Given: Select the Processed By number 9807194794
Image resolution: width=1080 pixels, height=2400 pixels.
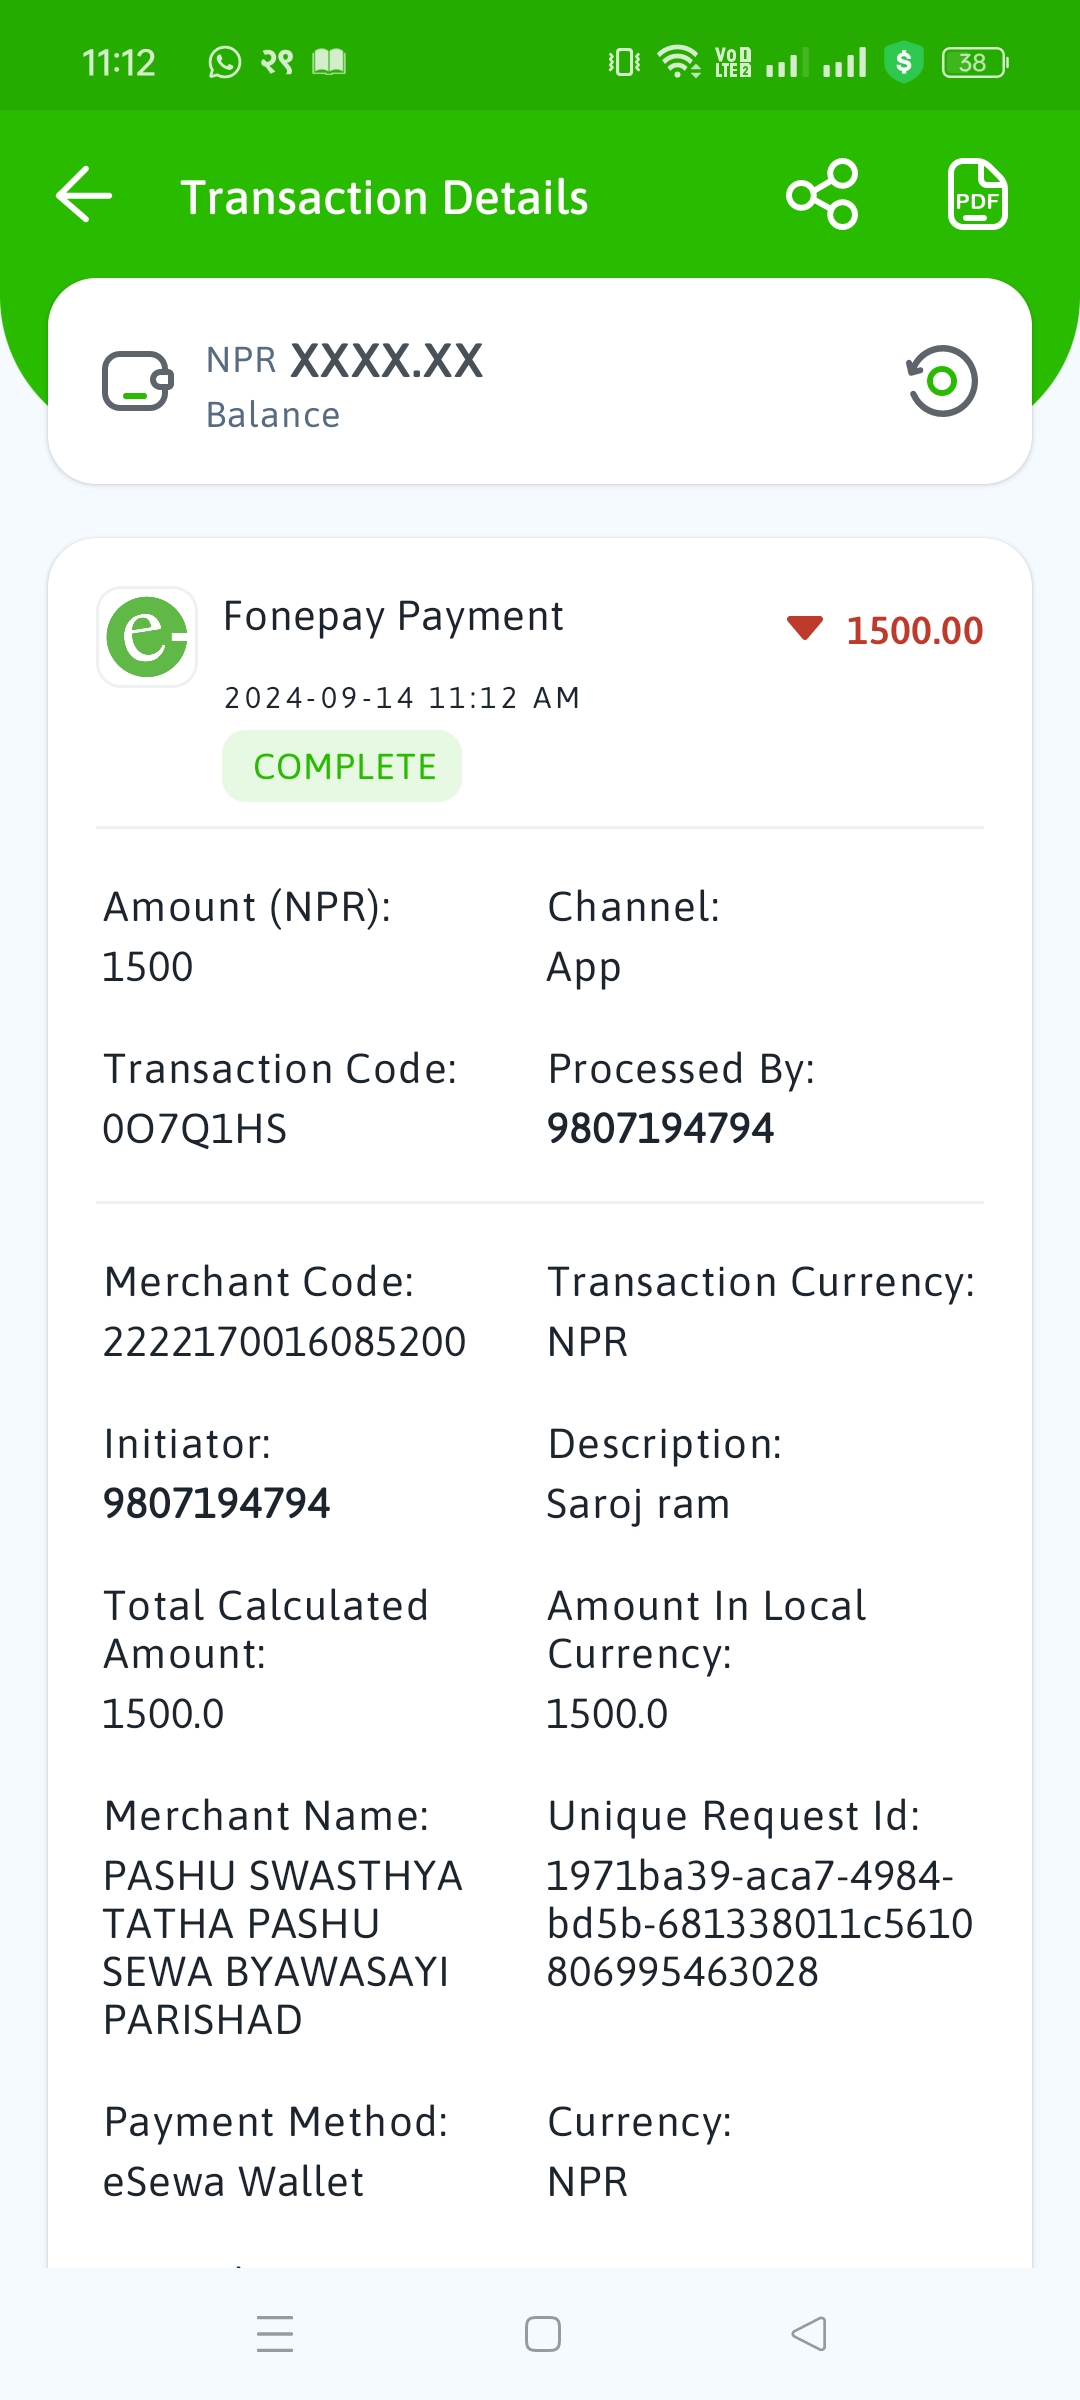Looking at the screenshot, I should [661, 1128].
